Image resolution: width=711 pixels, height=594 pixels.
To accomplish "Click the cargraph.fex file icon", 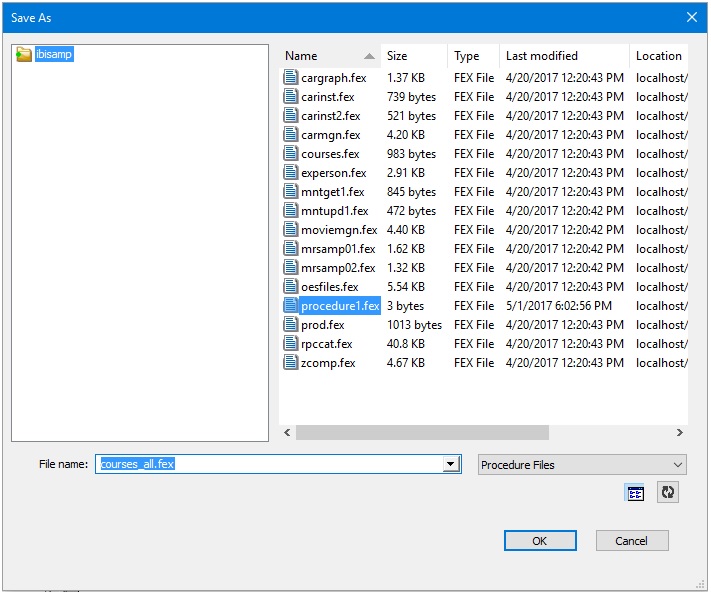I will tap(291, 78).
